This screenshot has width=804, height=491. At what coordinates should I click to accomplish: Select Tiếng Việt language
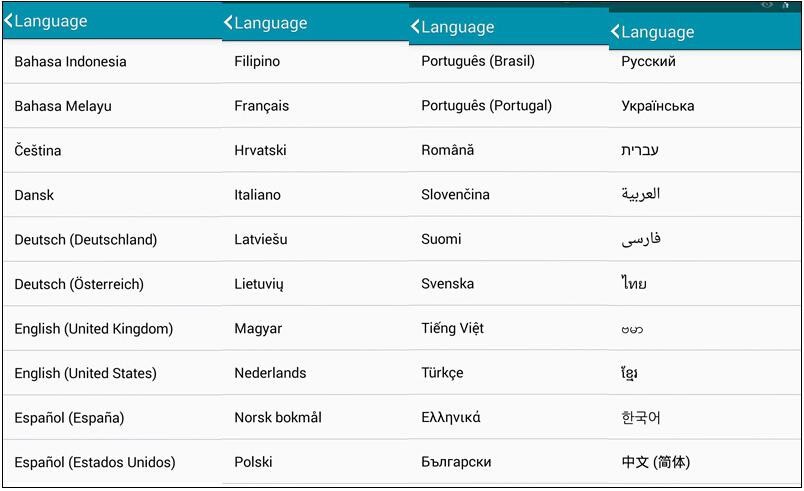click(452, 328)
